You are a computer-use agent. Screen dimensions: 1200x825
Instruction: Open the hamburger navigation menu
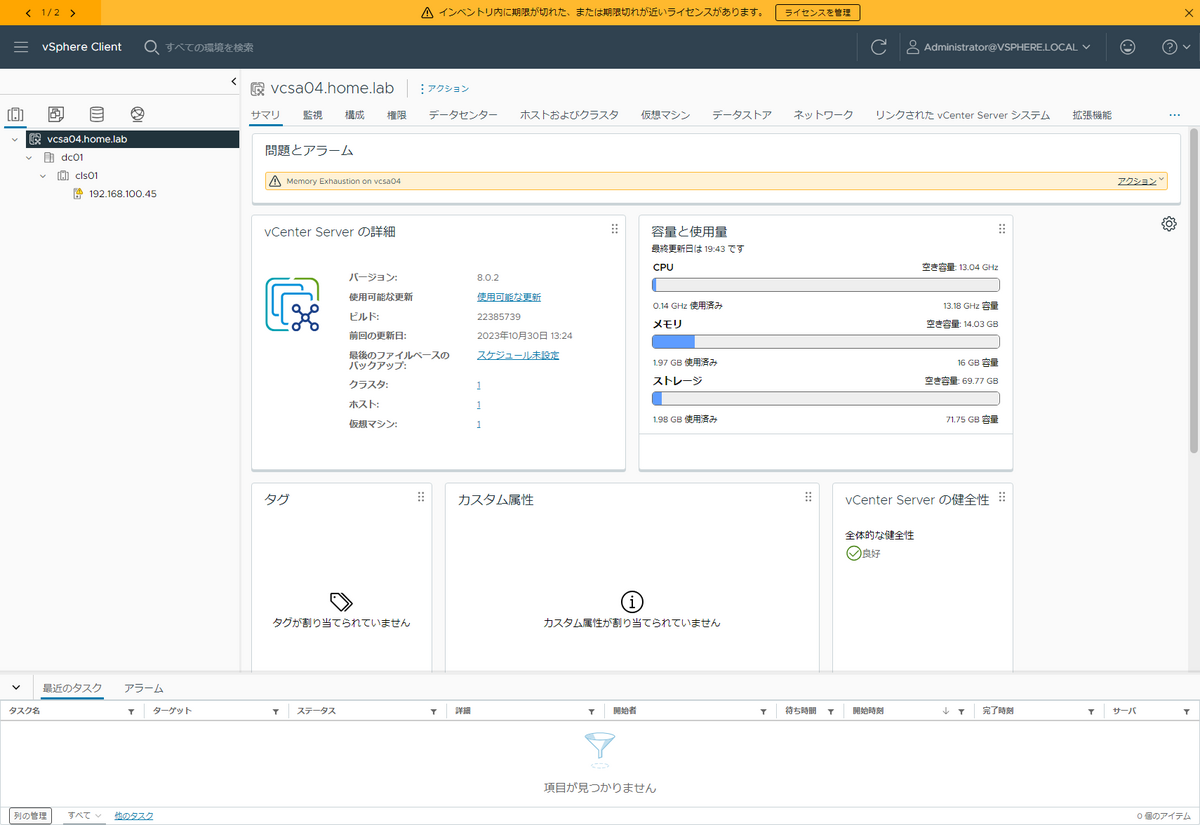21,47
